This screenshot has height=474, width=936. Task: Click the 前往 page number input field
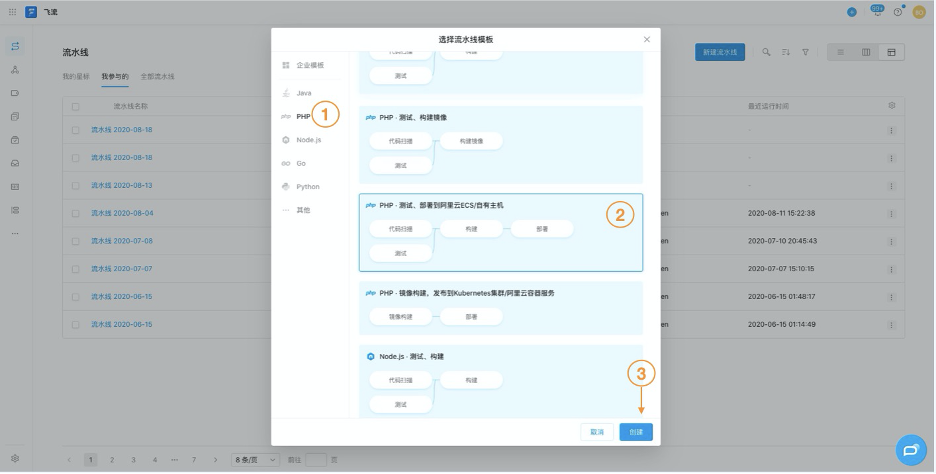pyautogui.click(x=316, y=460)
